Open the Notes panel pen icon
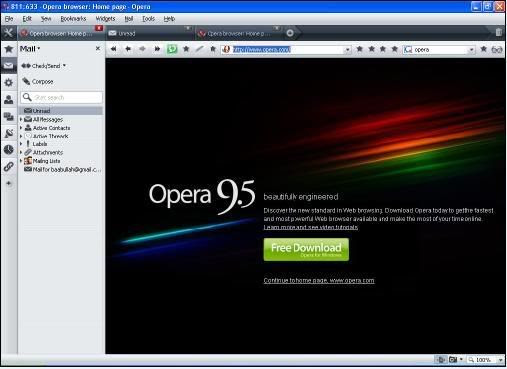The height and width of the screenshot is (369, 507). [x=9, y=133]
